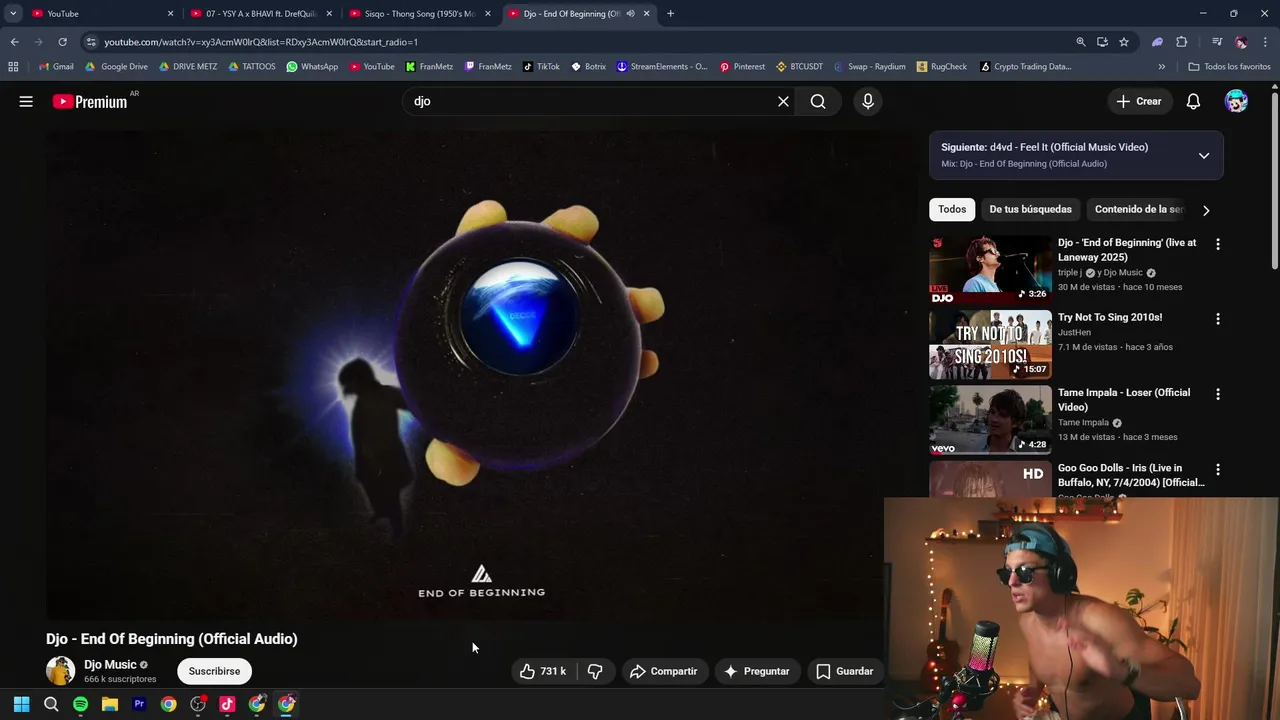Open the tab search dropdown arrow
Screen dimensions: 1280x720
12,13
